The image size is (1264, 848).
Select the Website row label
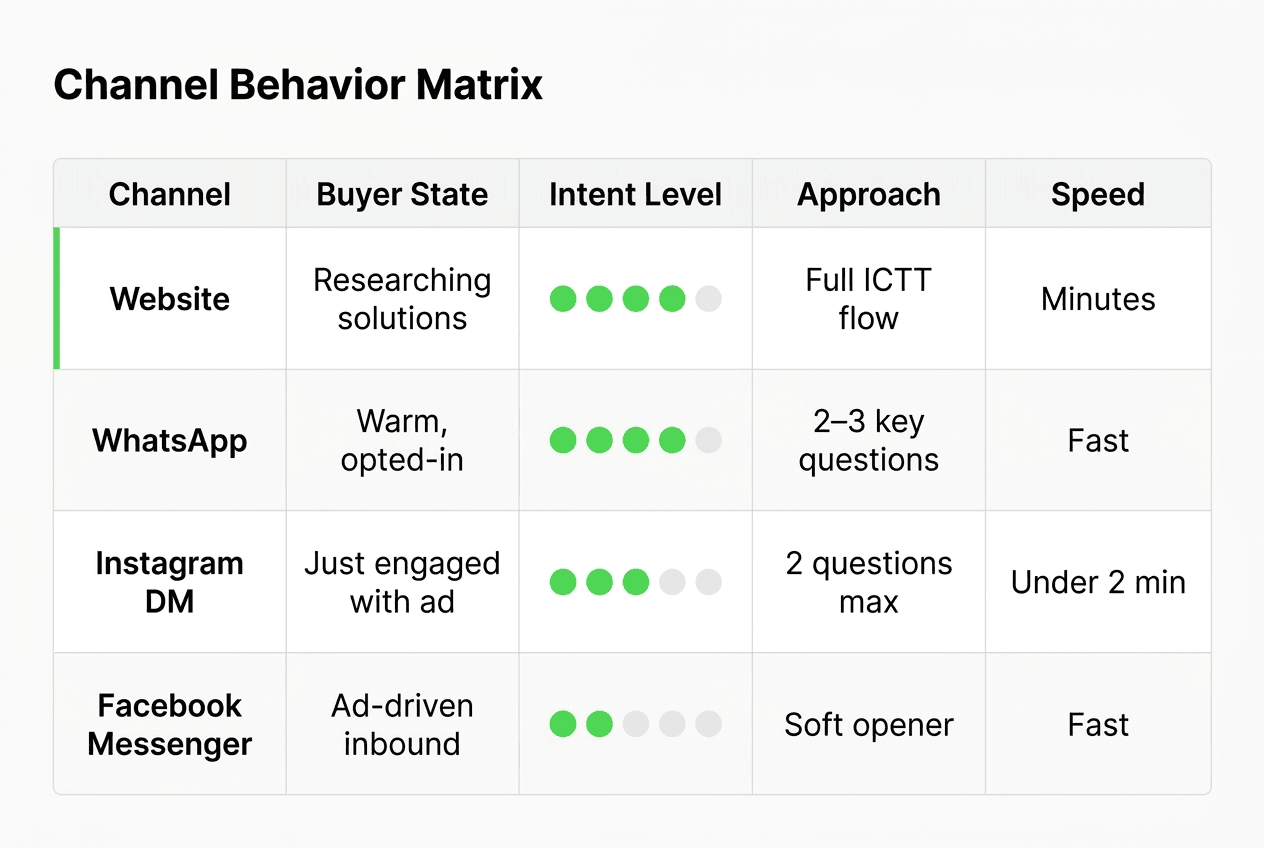click(x=170, y=299)
